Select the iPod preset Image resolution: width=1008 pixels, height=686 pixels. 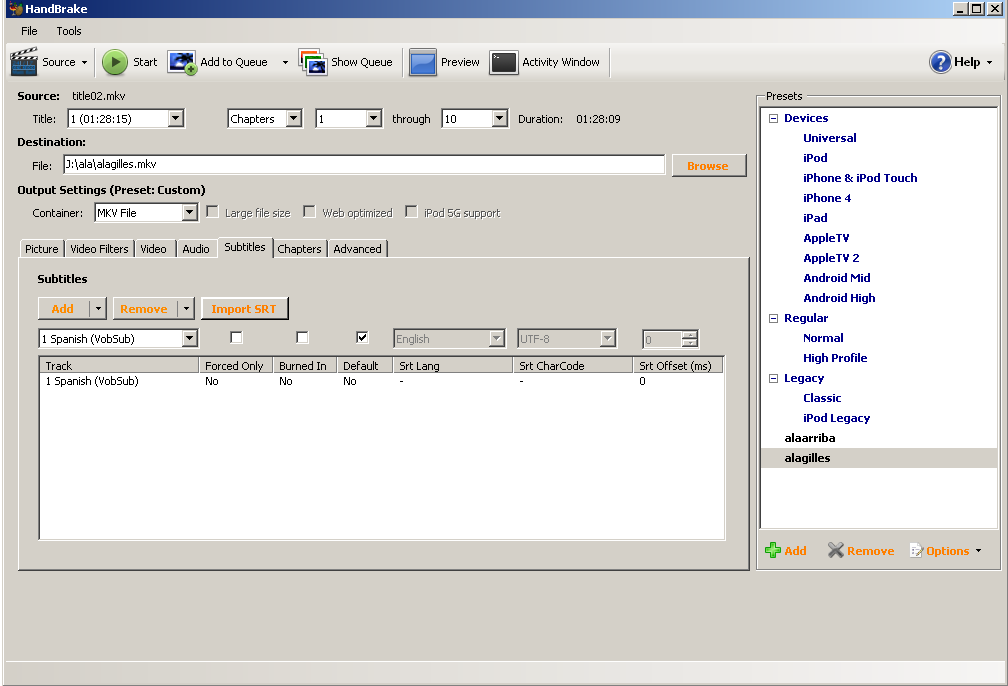815,158
